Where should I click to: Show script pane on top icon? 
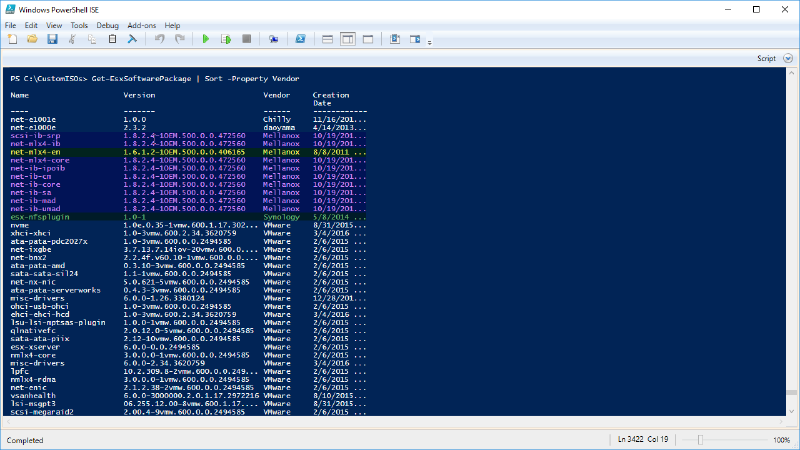pyautogui.click(x=328, y=39)
